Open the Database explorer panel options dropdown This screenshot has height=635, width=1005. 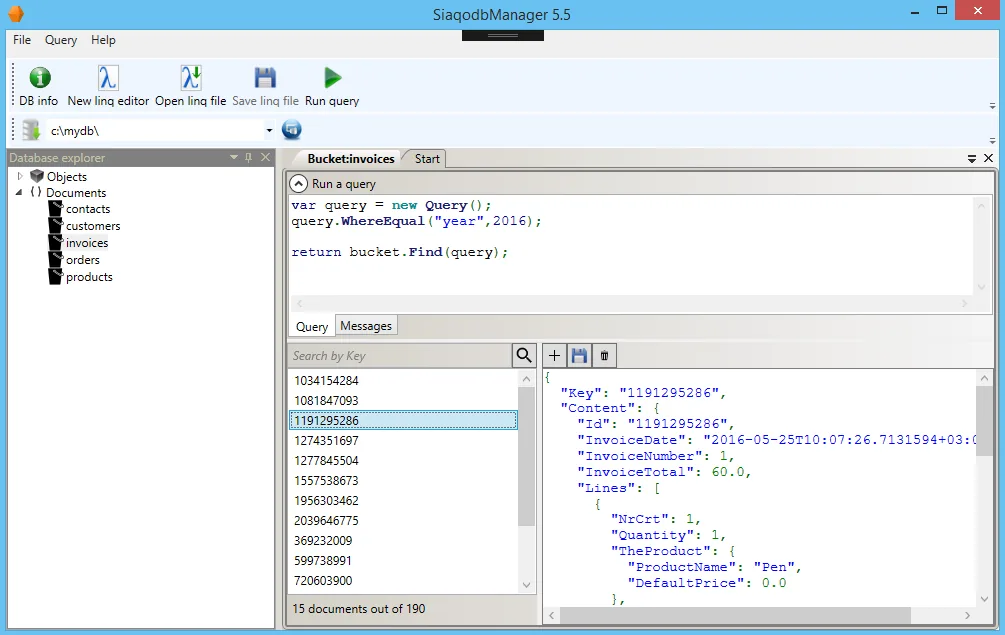tap(234, 158)
